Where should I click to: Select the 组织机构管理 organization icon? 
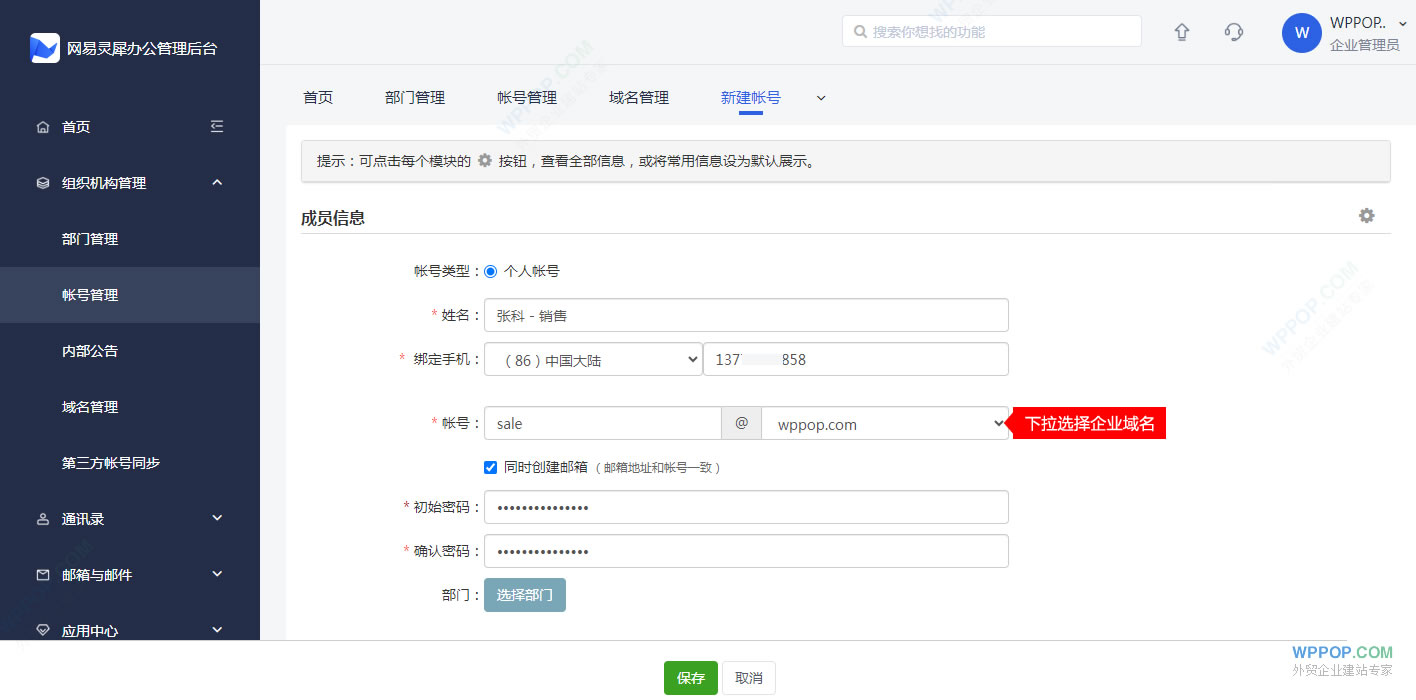coord(42,182)
